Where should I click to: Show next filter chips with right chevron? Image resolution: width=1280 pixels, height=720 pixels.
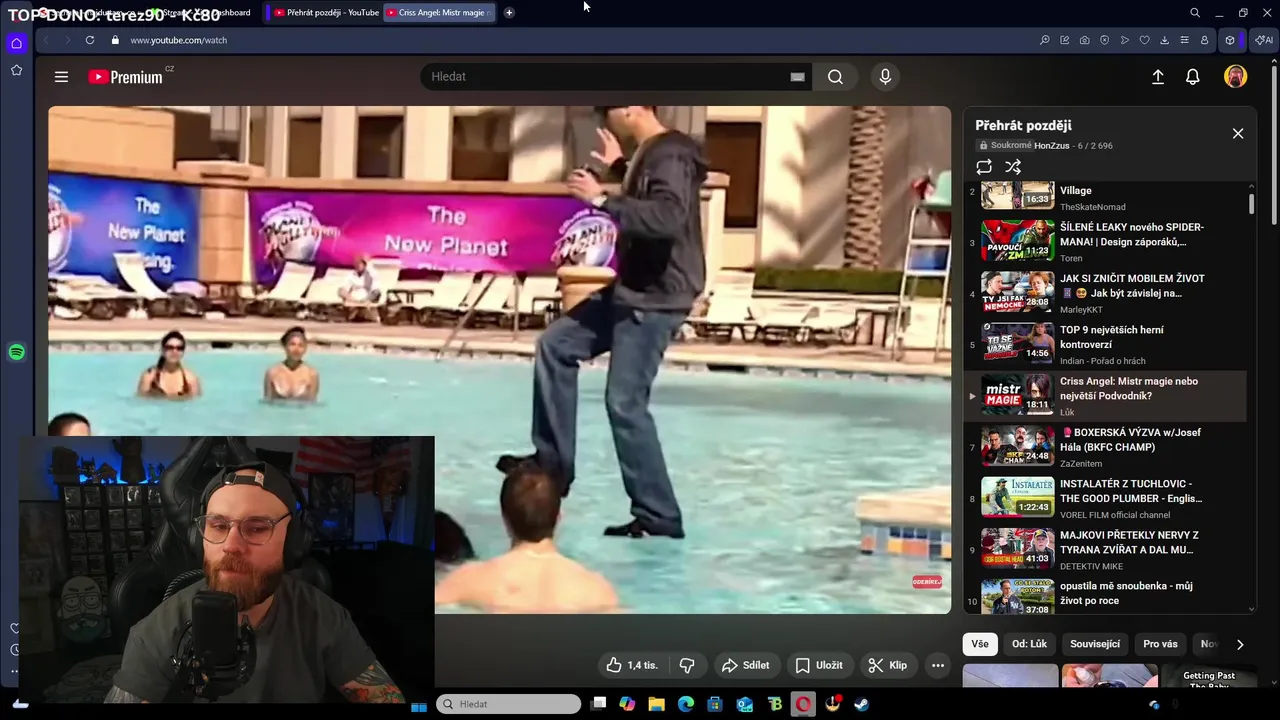tap(1240, 644)
